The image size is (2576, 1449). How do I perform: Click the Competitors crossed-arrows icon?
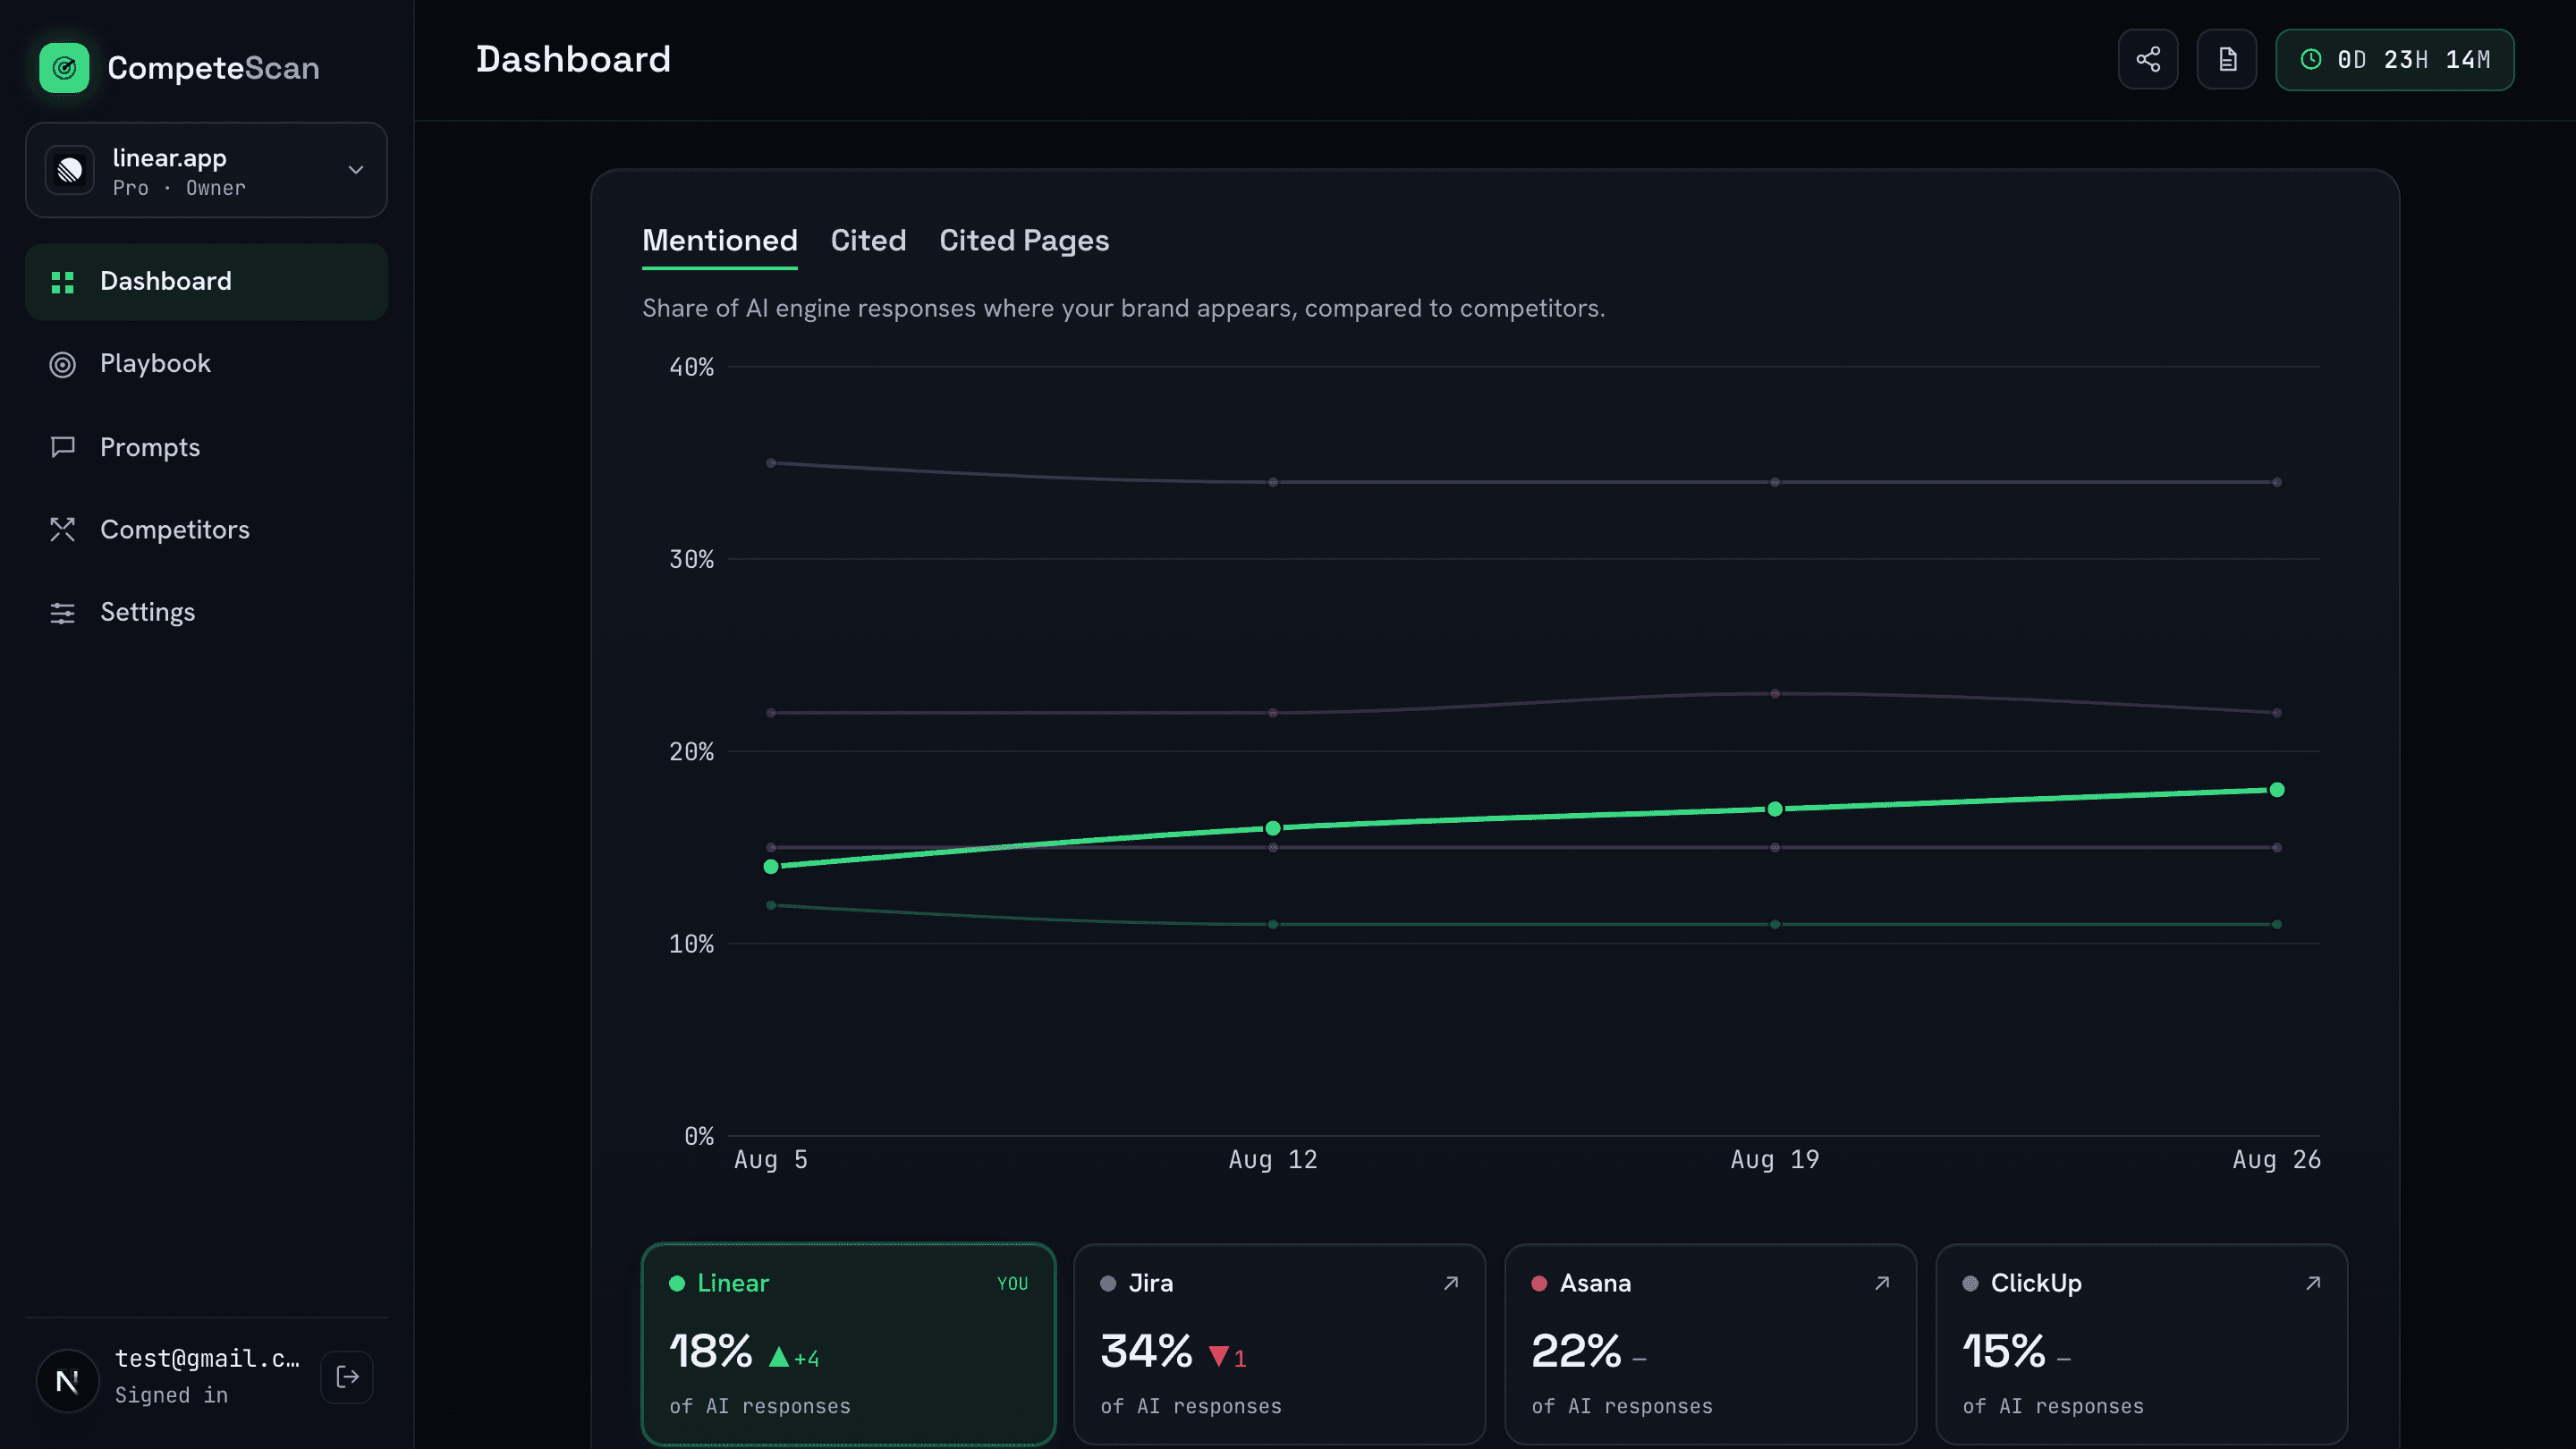tap(63, 530)
